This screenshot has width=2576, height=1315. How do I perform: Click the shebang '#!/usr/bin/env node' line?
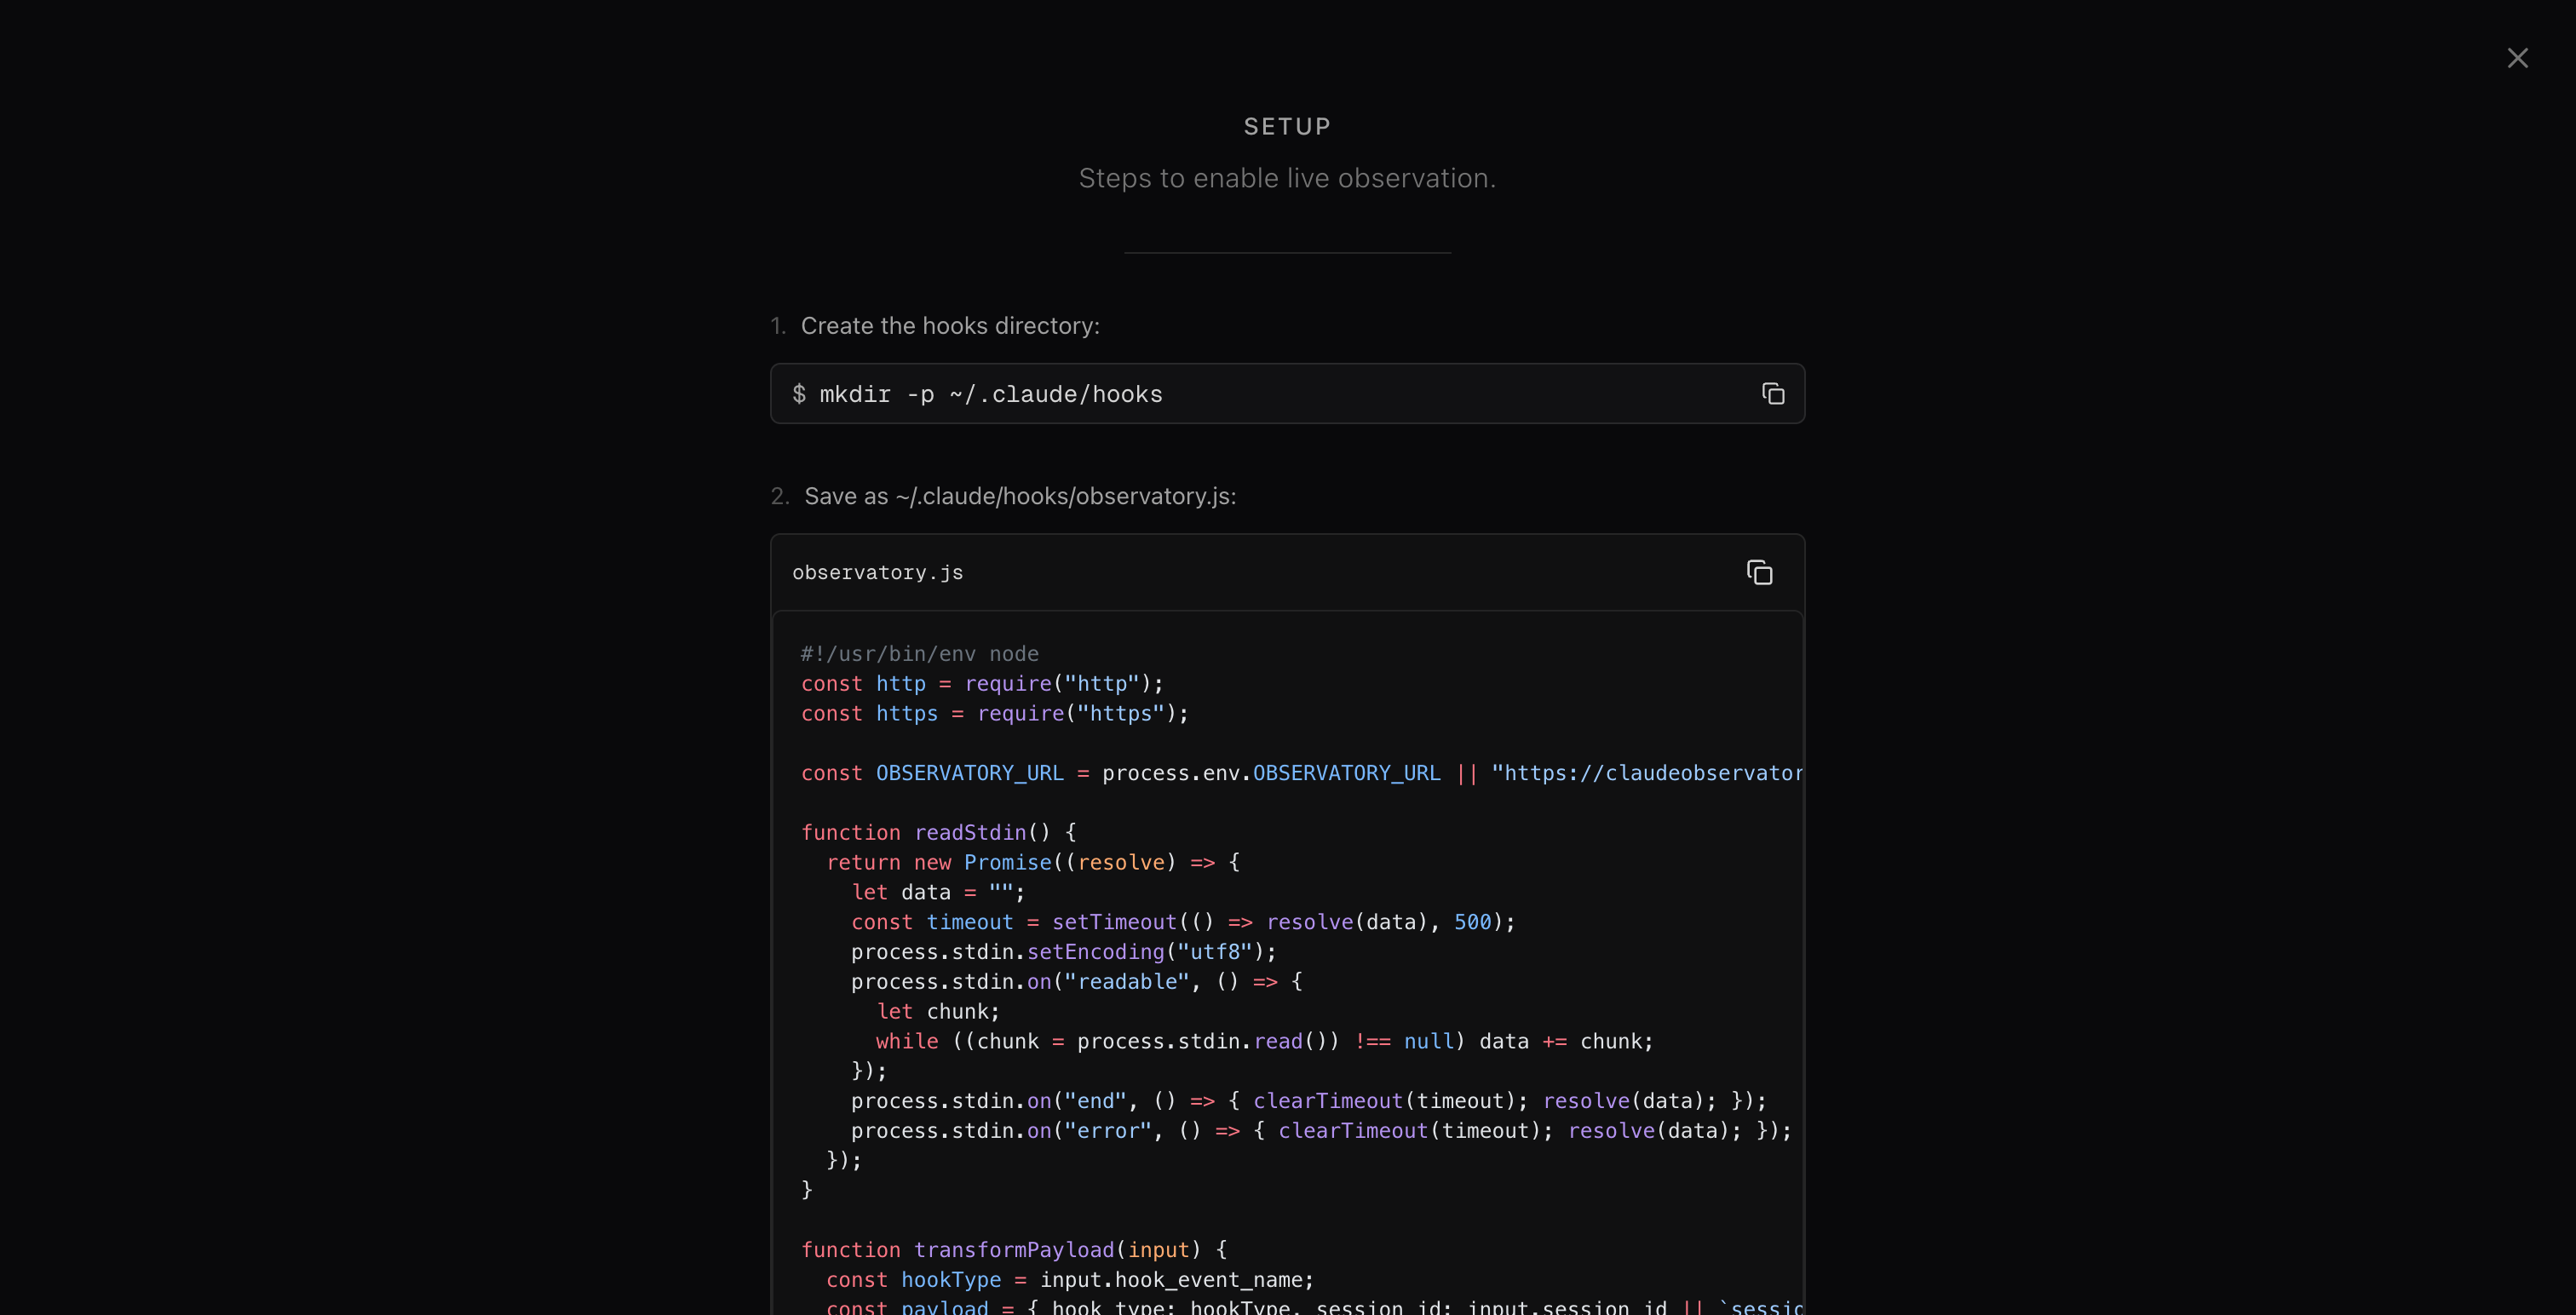(919, 654)
